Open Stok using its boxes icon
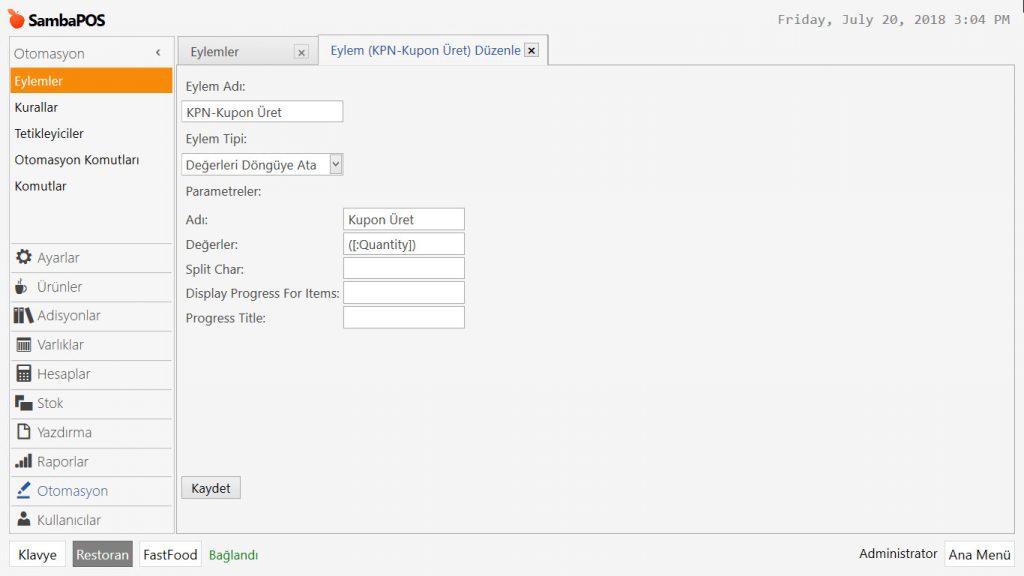1024x576 pixels. coord(24,403)
